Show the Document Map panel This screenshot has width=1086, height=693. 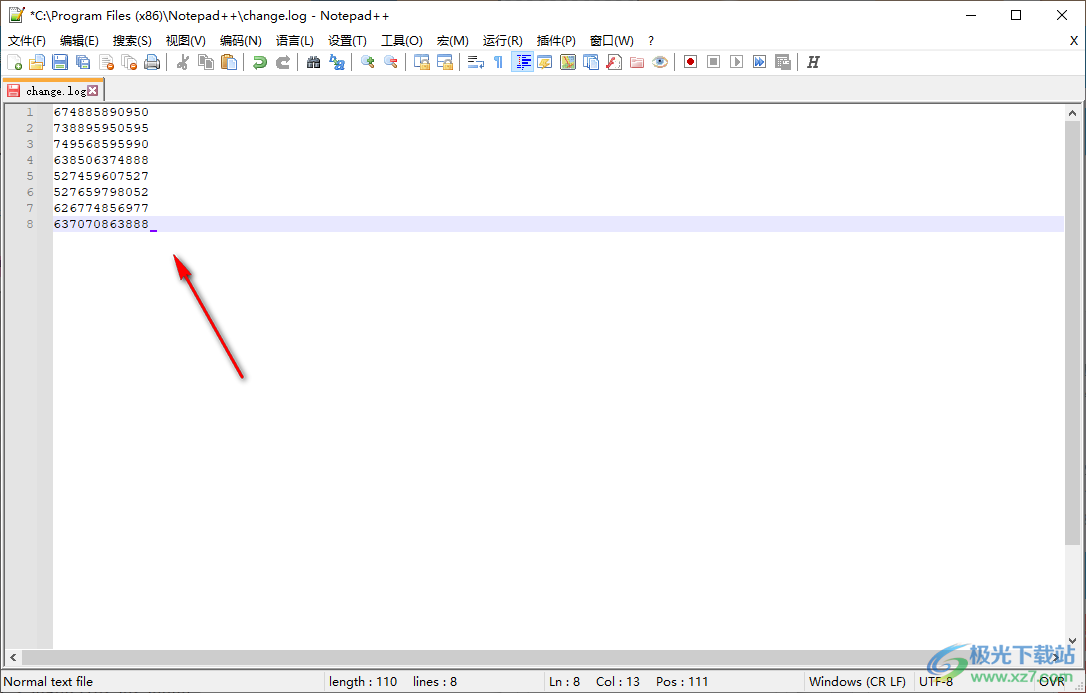coord(568,62)
